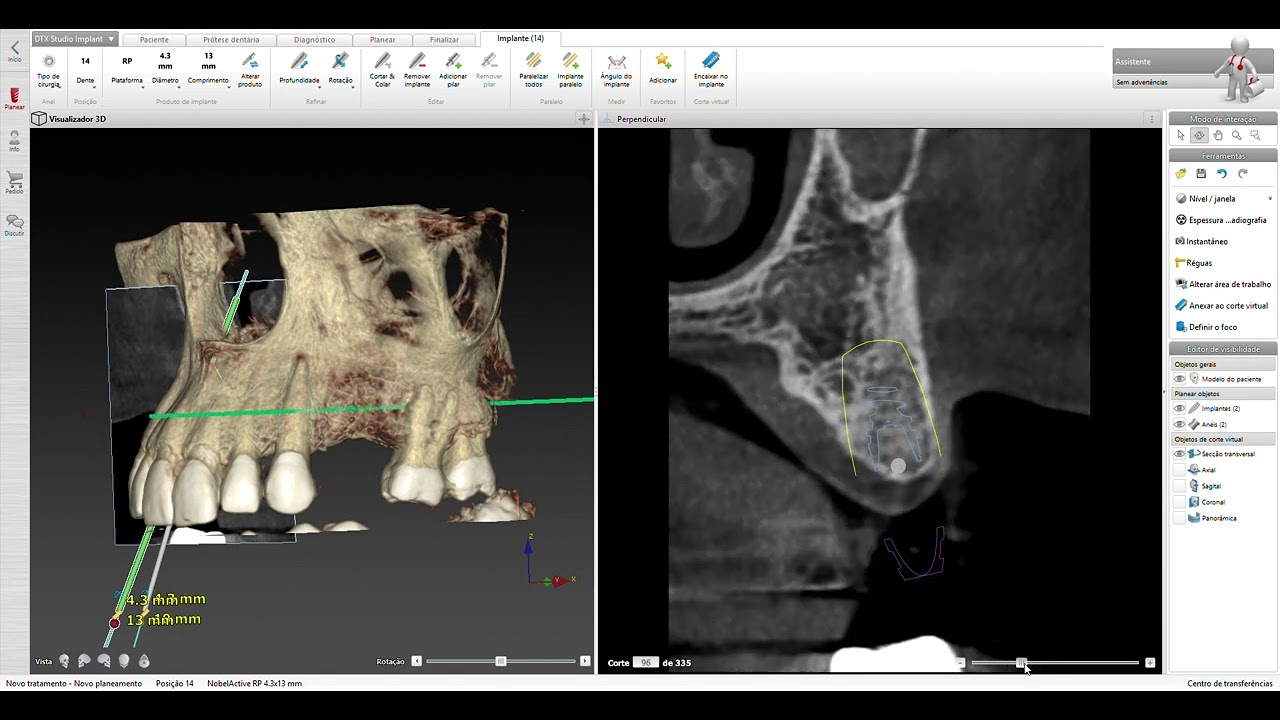Click the slice slider plus button
1280x720 pixels.
click(1150, 662)
